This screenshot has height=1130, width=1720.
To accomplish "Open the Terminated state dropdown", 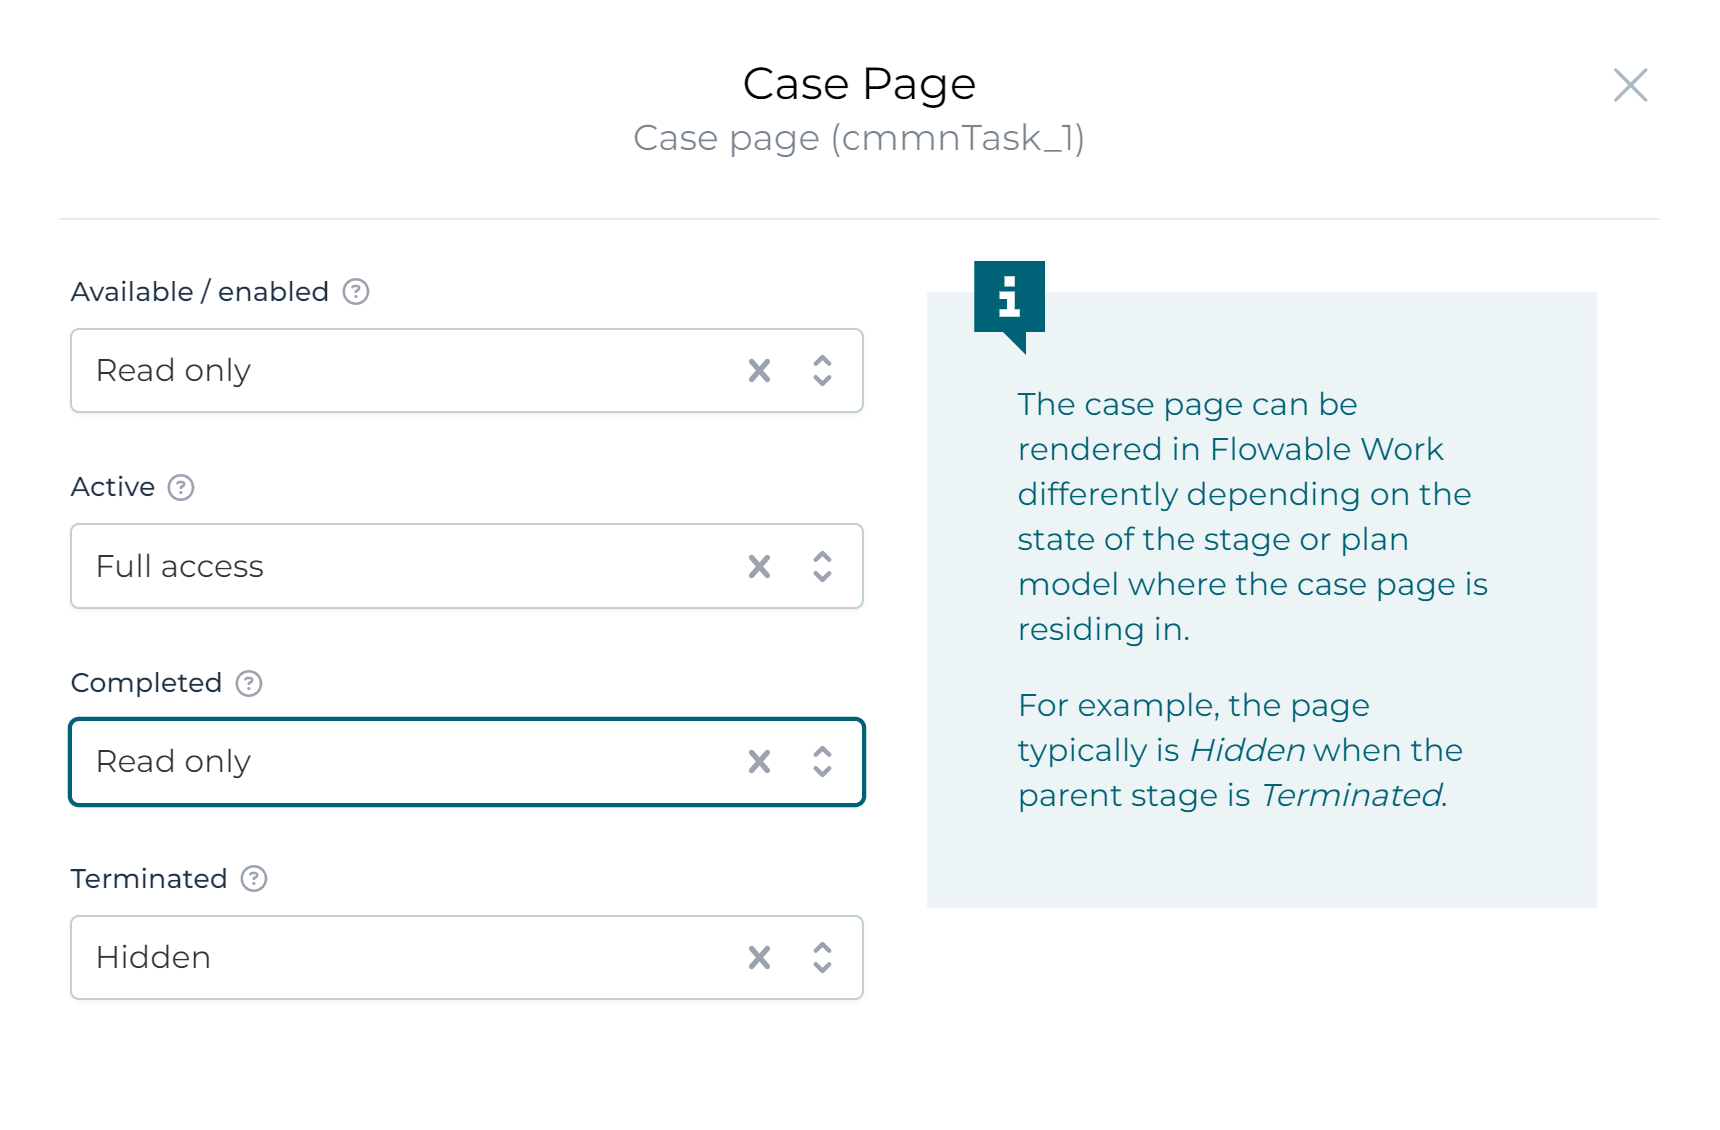I will pyautogui.click(x=822, y=958).
